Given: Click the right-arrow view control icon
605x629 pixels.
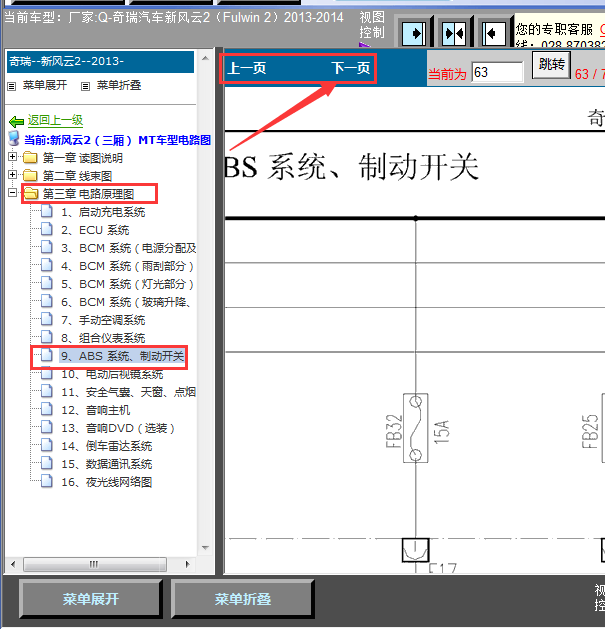Looking at the screenshot, I should click(x=414, y=33).
